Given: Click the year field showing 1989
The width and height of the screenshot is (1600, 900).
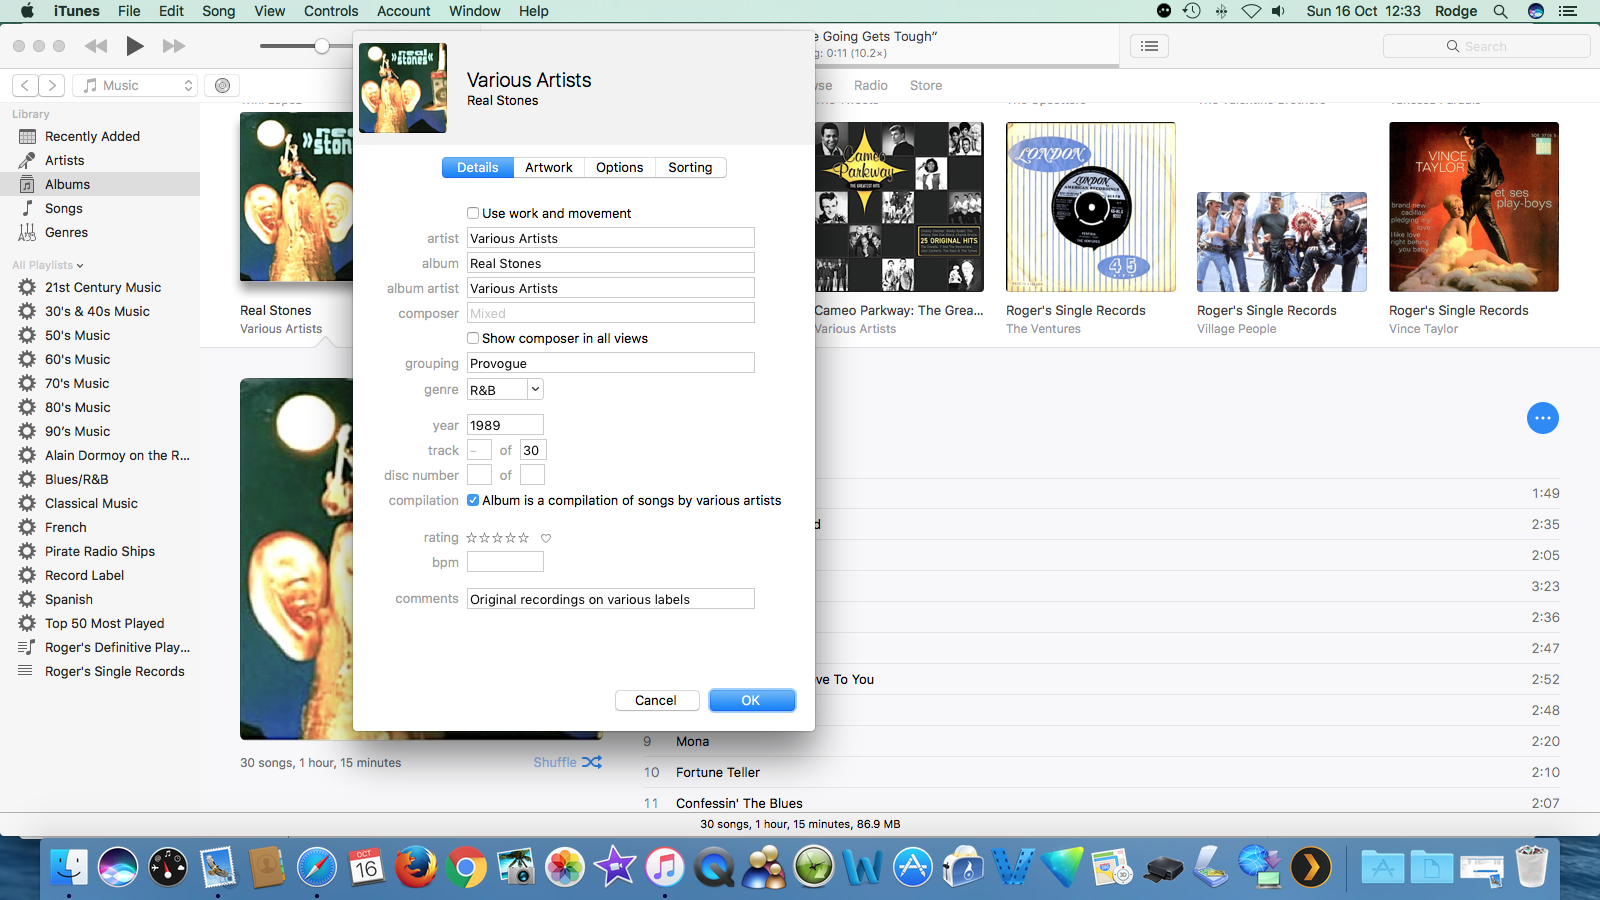Looking at the screenshot, I should point(505,425).
